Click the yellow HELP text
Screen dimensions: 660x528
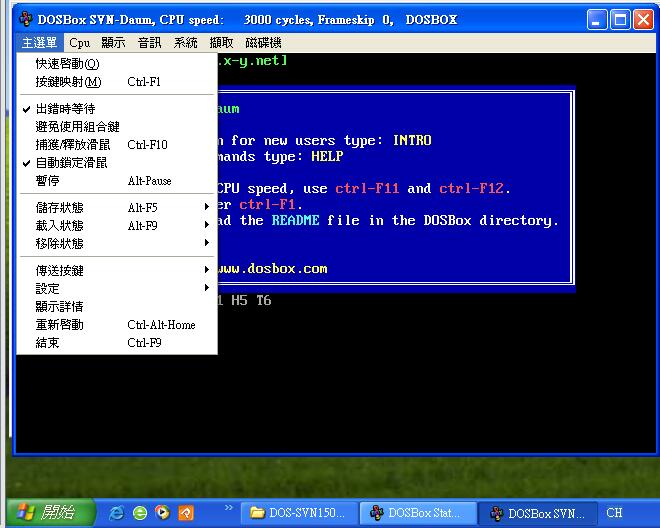[327, 156]
